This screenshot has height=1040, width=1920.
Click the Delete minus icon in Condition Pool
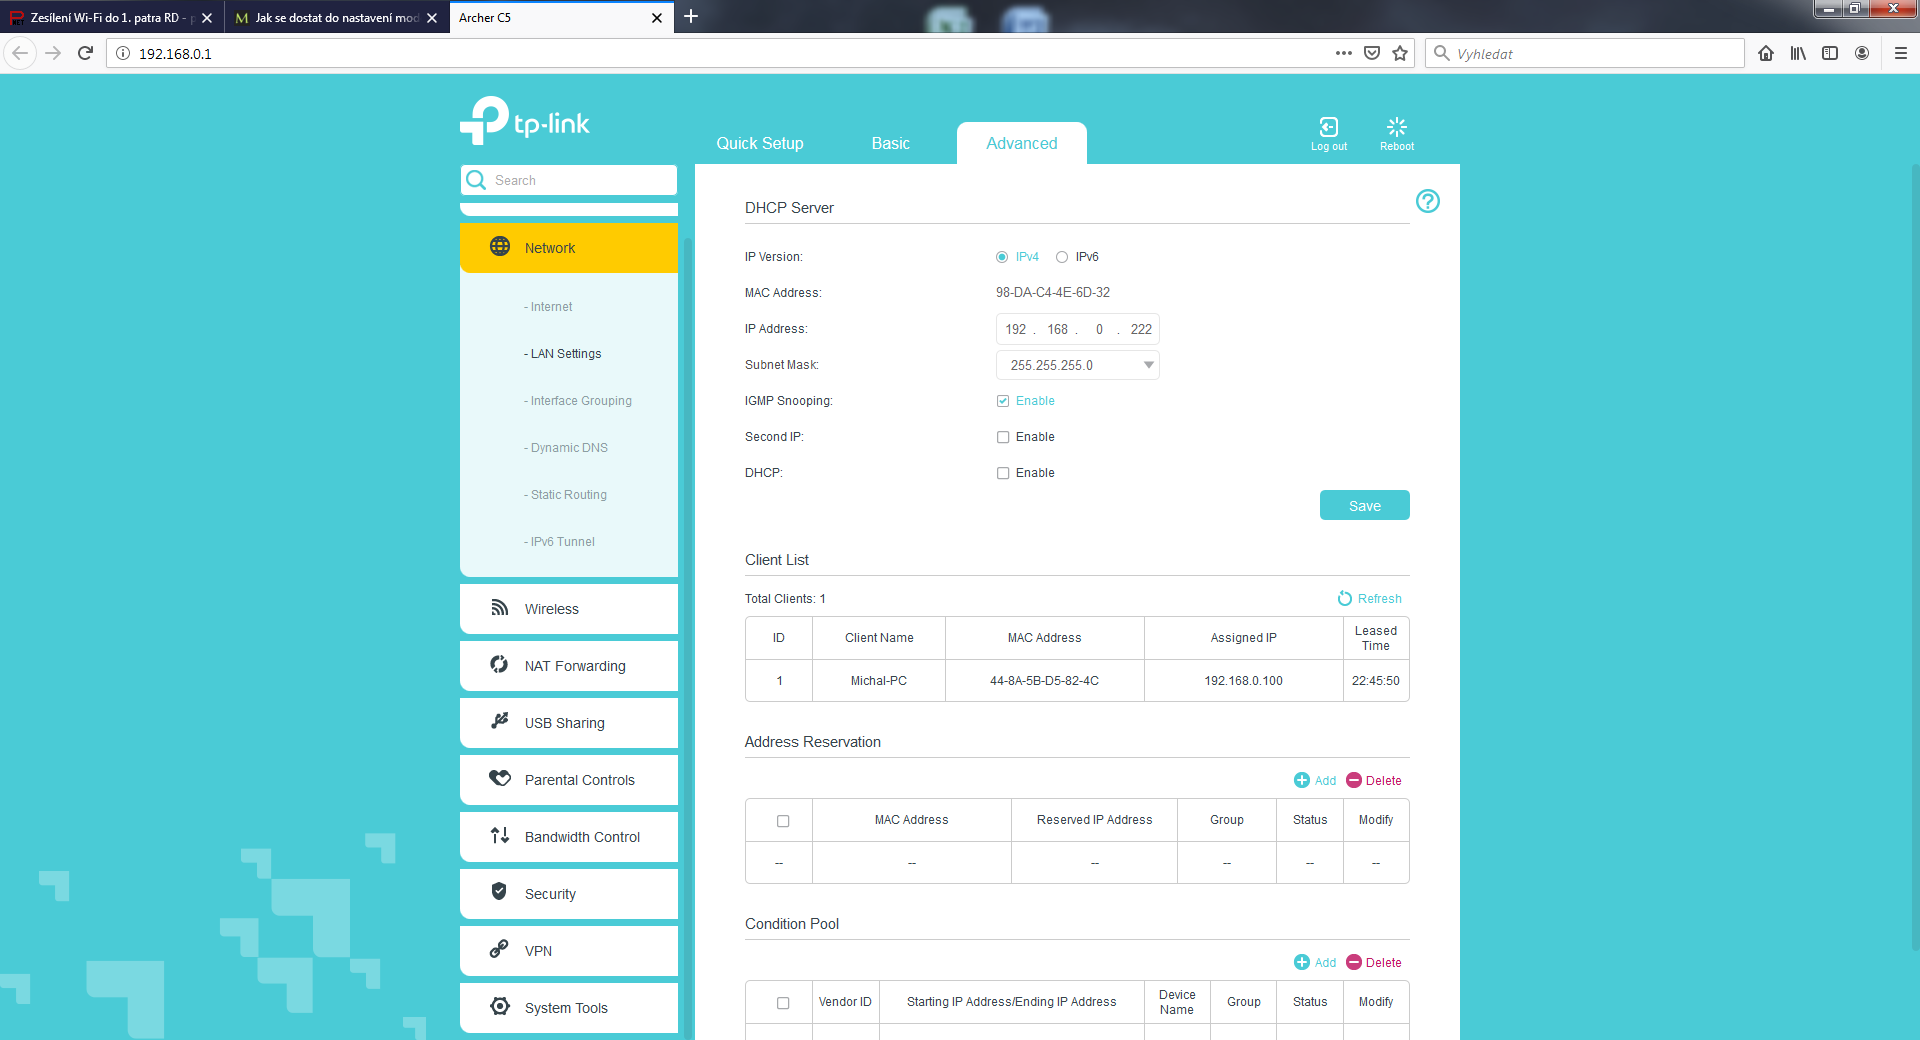[1354, 962]
